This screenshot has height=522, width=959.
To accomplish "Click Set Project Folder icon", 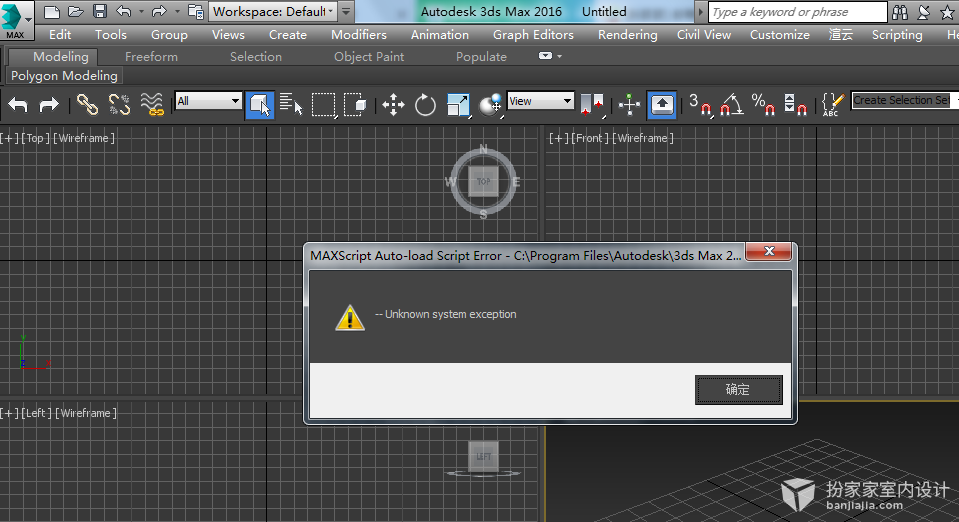I will pyautogui.click(x=196, y=11).
